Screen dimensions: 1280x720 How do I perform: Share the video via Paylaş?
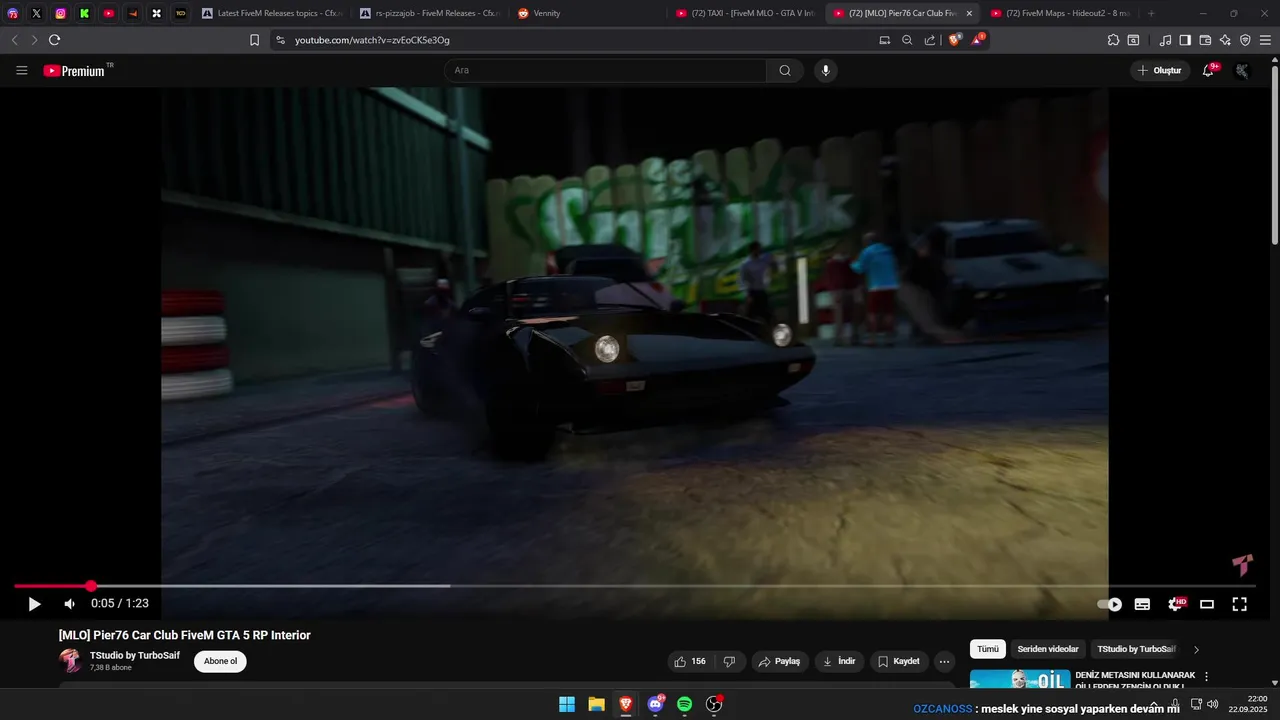click(x=780, y=662)
